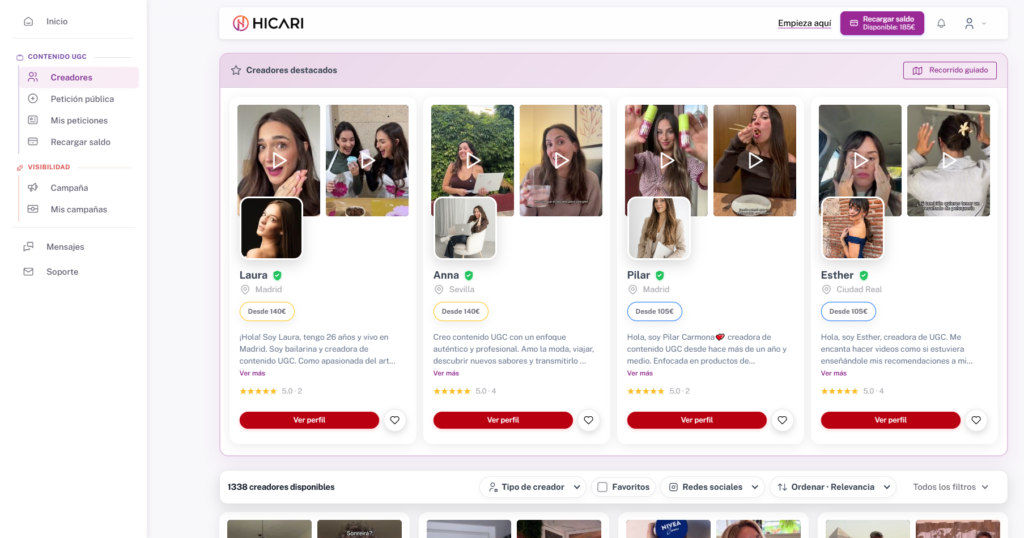Click Ver perfil button for Anna
1024x538 pixels.
[x=502, y=420]
